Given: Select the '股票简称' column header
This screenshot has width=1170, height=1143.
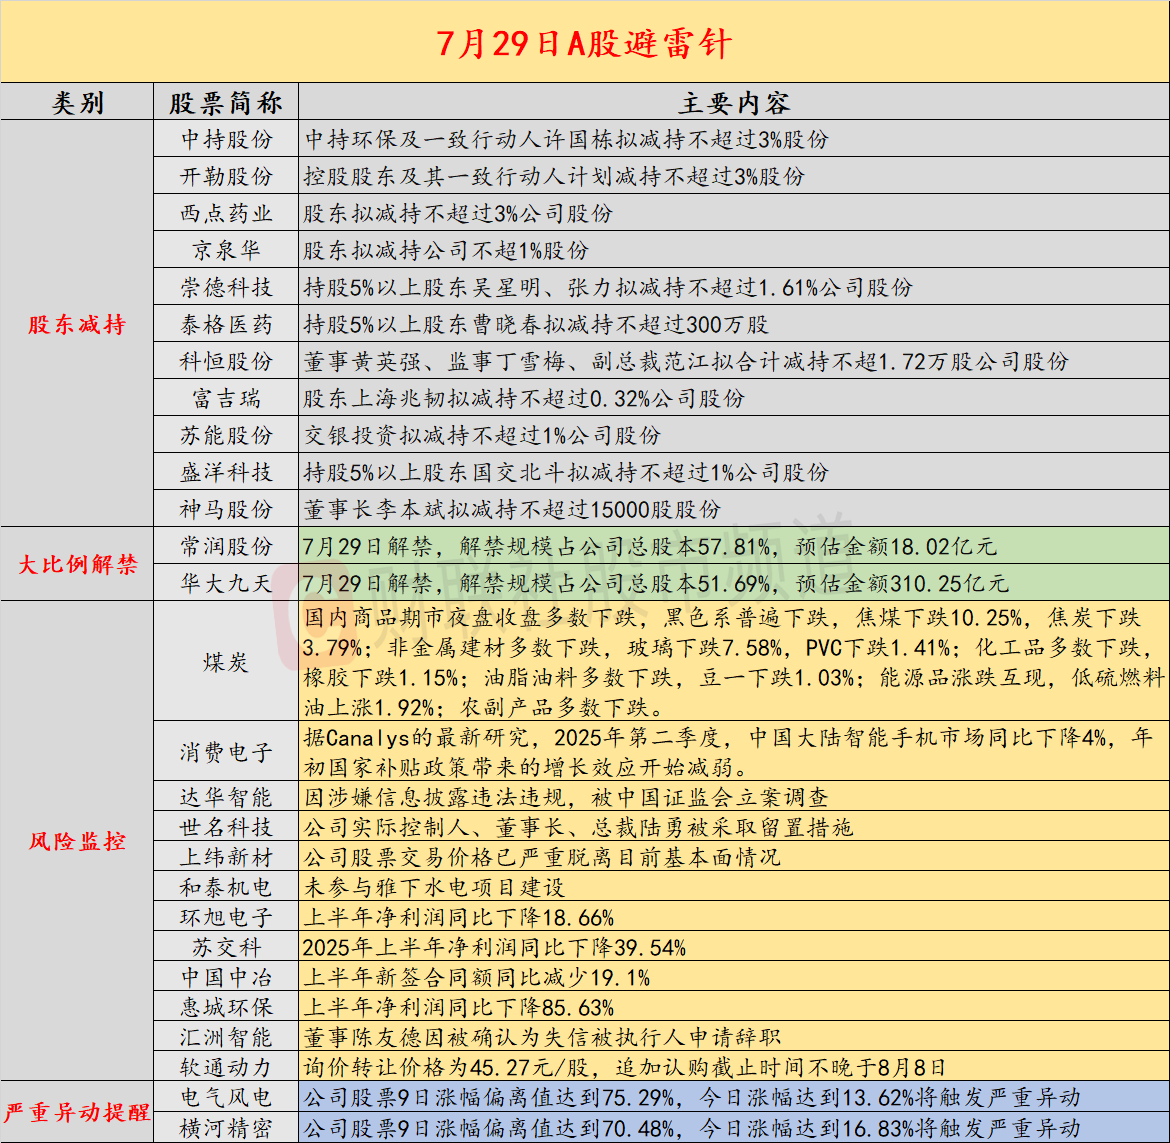Looking at the screenshot, I should pyautogui.click(x=226, y=102).
